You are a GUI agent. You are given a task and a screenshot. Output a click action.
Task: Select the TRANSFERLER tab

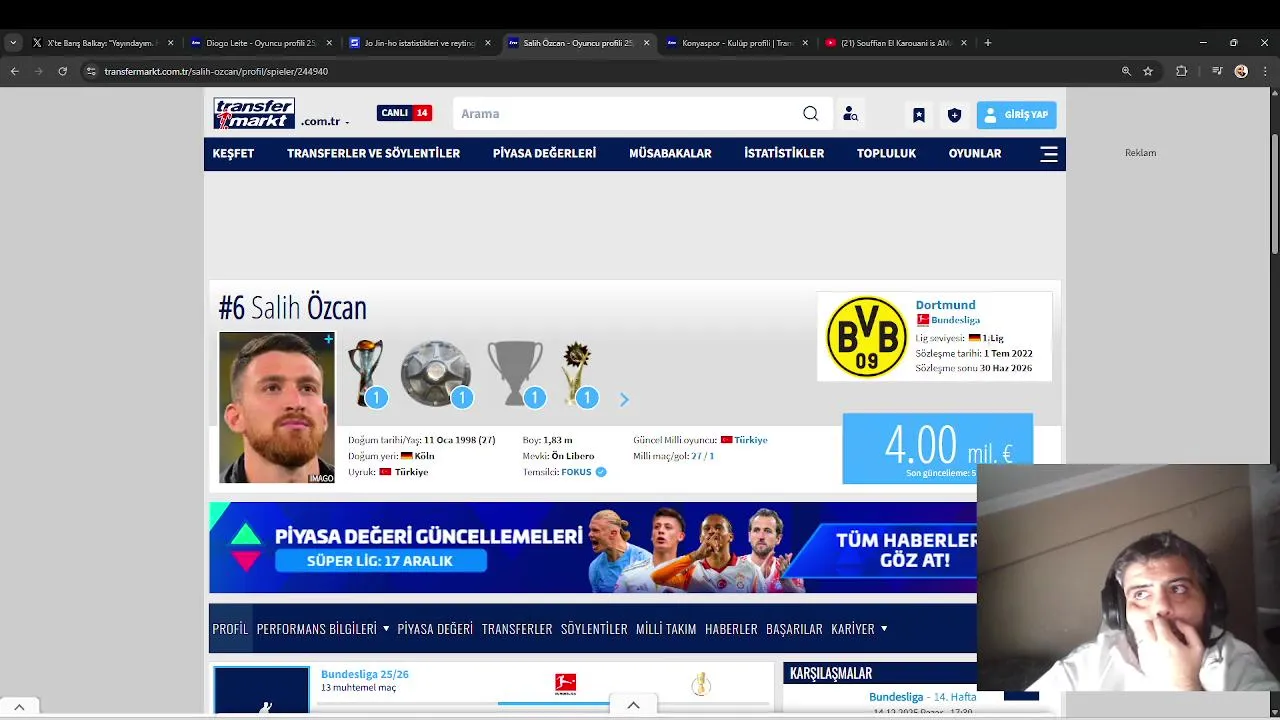click(x=517, y=629)
